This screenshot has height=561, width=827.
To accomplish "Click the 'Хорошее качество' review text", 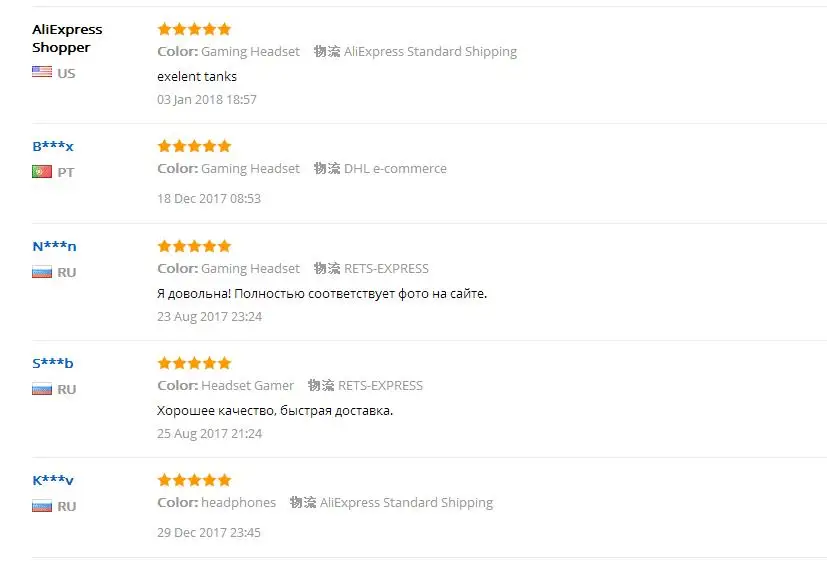I will point(275,411).
